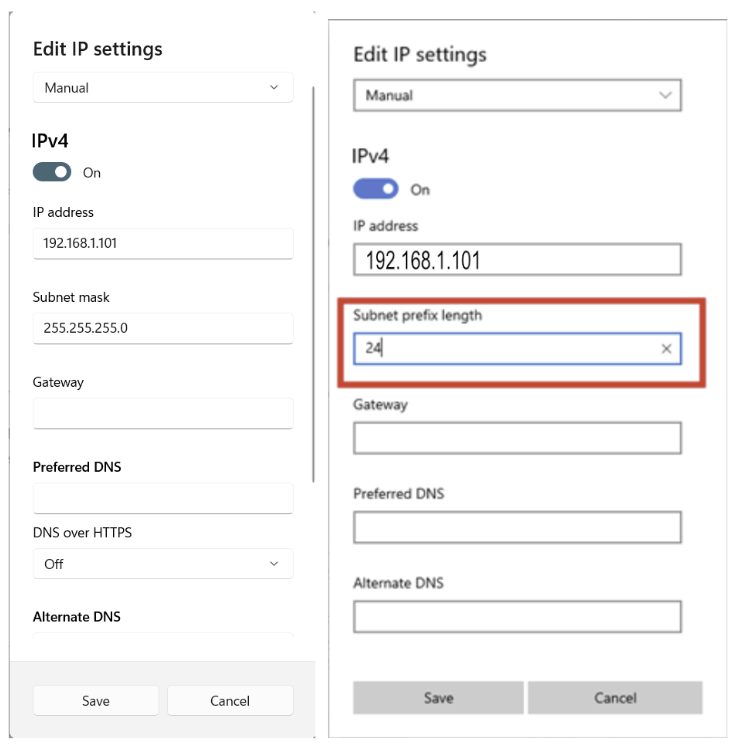Image resolution: width=735 pixels, height=746 pixels.
Task: Click the chevron on left Manual dropdown
Action: 274,87
